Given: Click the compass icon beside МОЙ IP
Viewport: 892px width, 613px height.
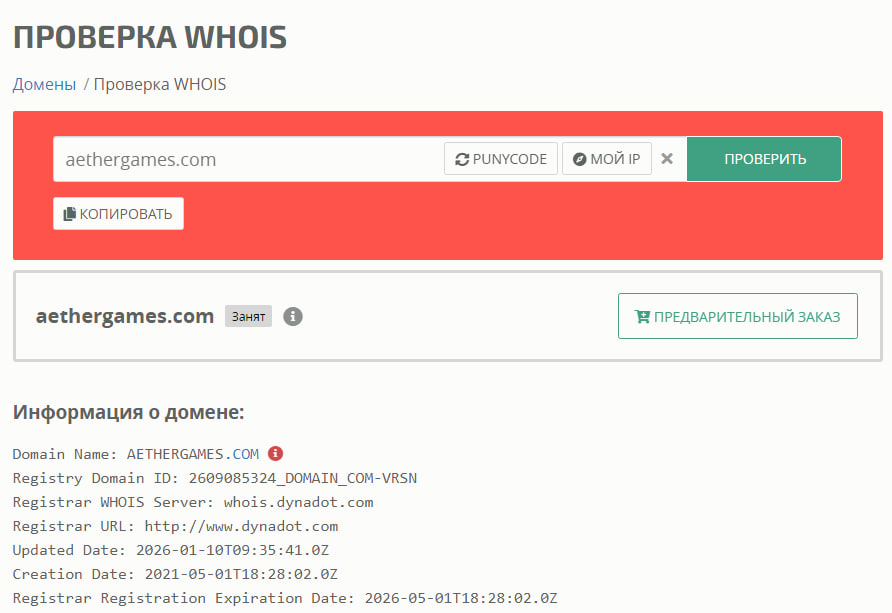Looking at the screenshot, I should point(579,159).
